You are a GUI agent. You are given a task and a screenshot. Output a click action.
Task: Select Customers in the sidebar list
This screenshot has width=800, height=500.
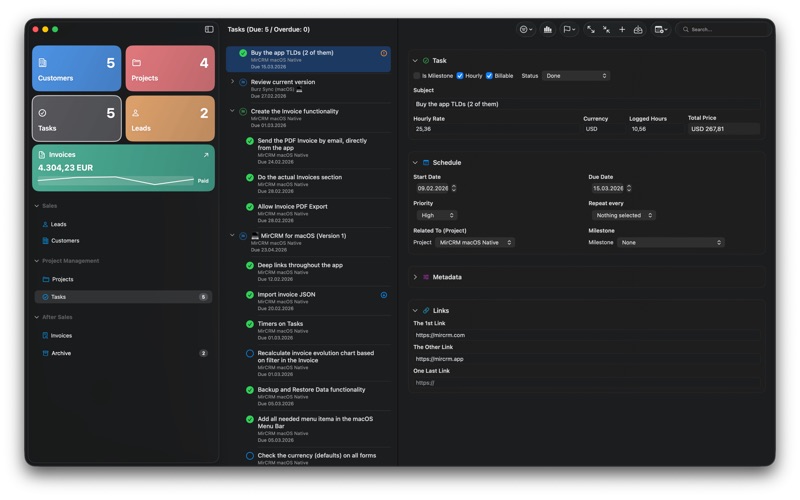click(123, 241)
